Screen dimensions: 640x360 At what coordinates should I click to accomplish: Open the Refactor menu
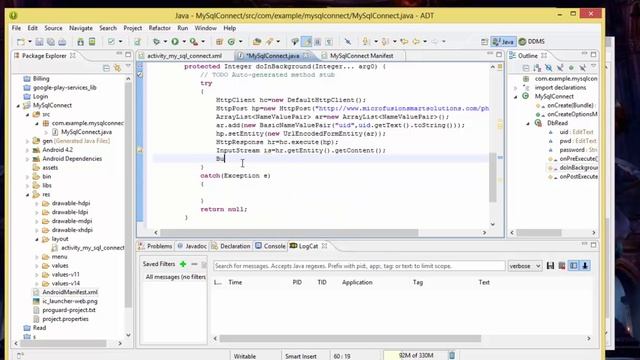click(x=159, y=28)
